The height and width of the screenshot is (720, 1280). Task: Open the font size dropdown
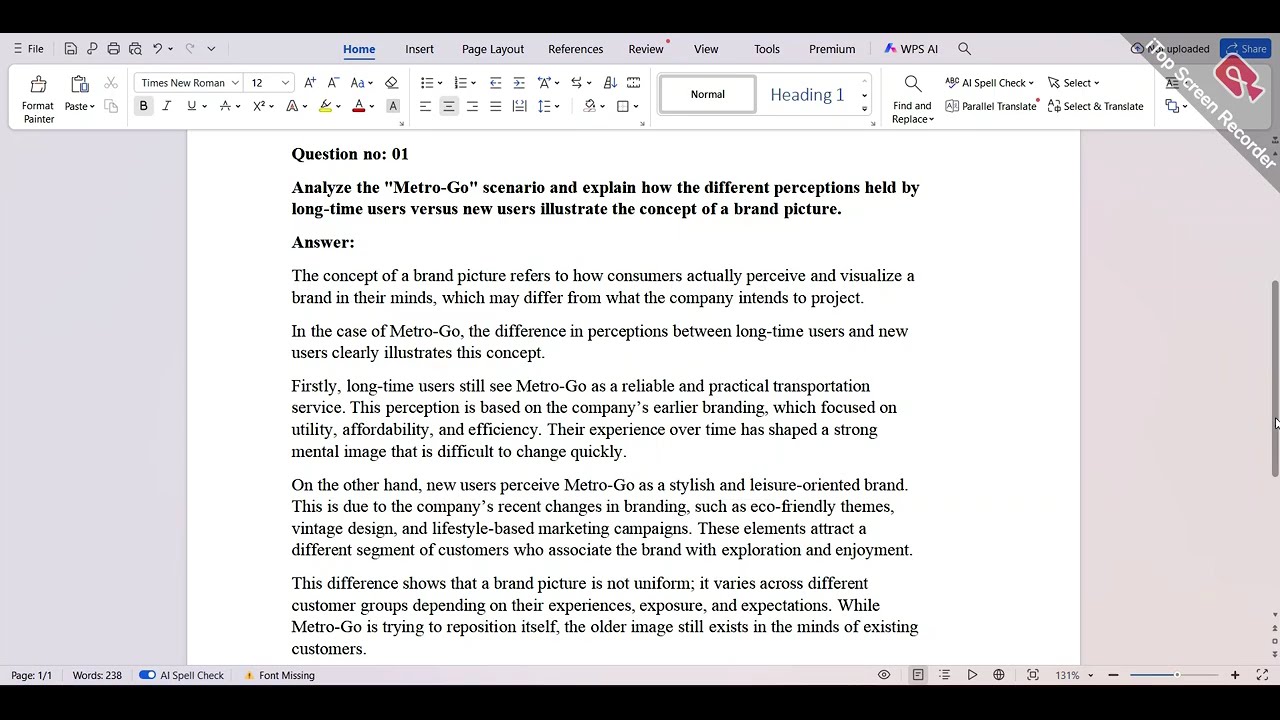285,83
